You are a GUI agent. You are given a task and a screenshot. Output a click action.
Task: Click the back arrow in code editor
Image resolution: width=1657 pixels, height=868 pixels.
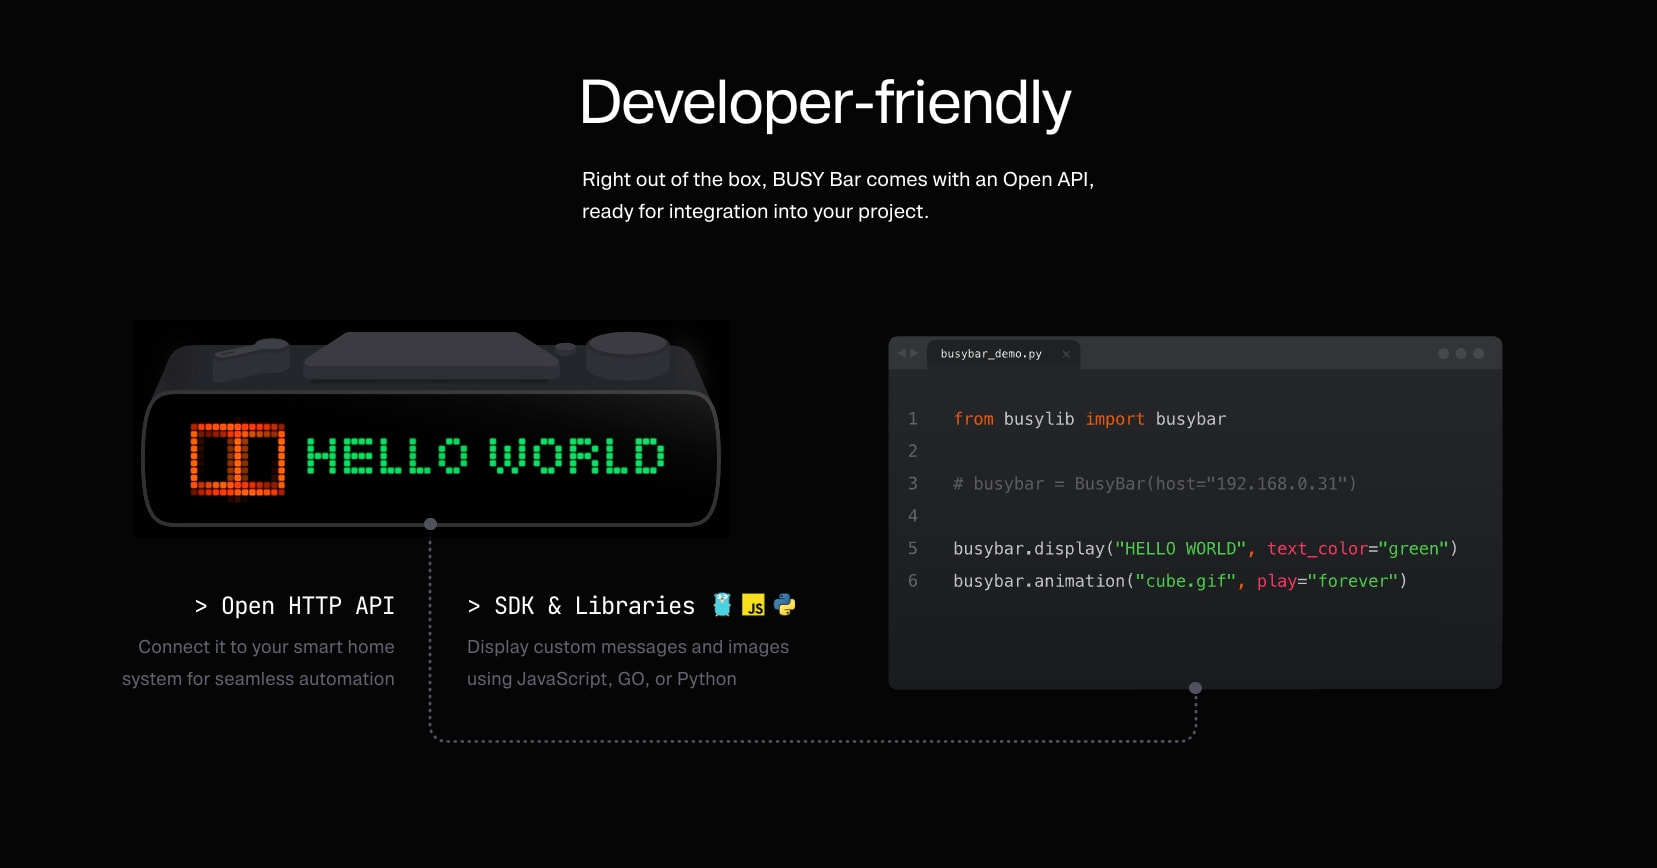tap(901, 353)
